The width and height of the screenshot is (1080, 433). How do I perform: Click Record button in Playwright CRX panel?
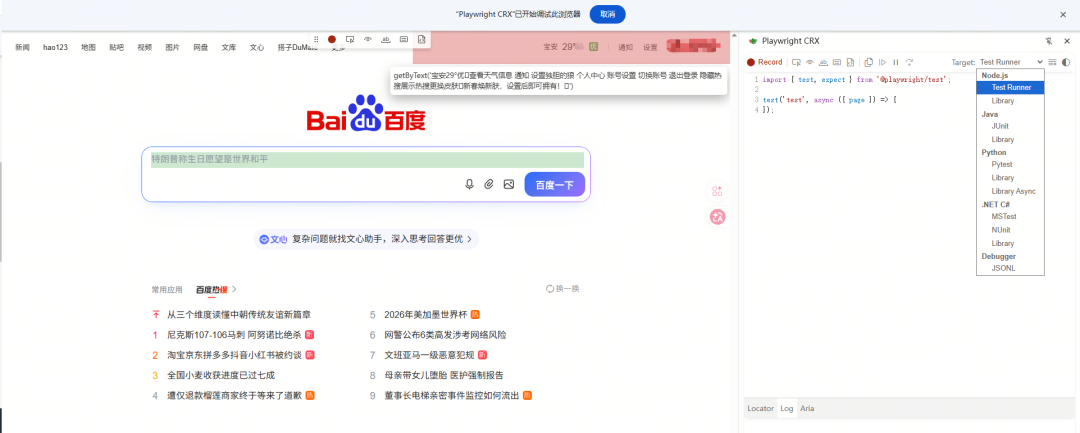(765, 62)
